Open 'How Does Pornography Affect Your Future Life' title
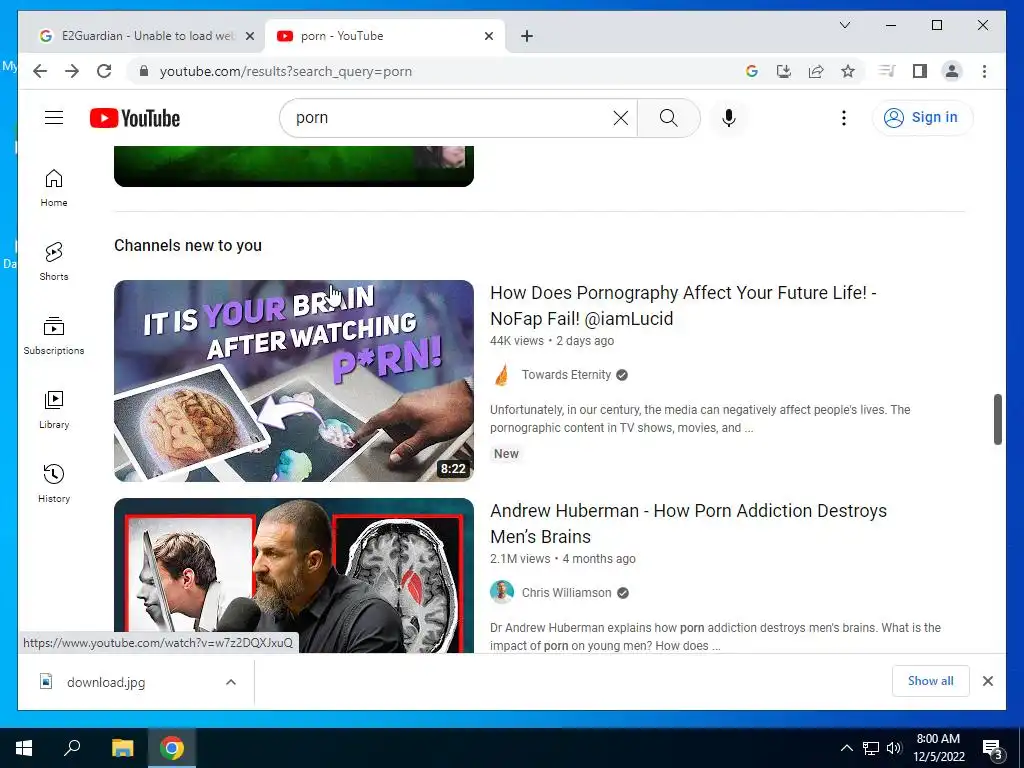 click(x=683, y=305)
